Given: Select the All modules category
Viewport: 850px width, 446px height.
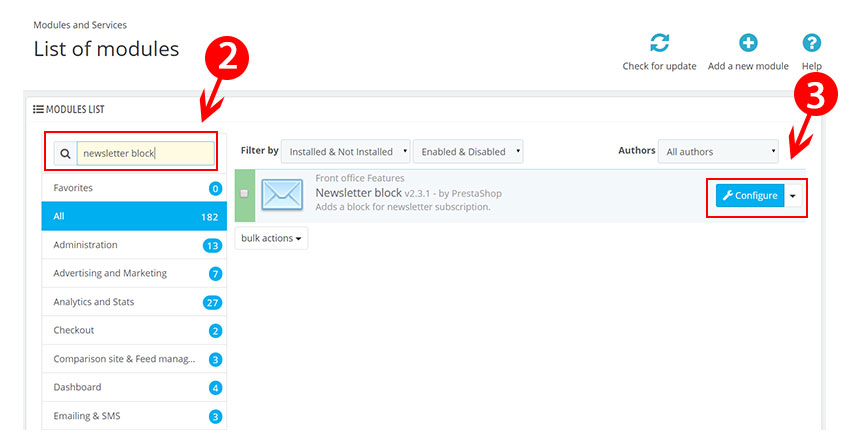Looking at the screenshot, I should (x=134, y=216).
